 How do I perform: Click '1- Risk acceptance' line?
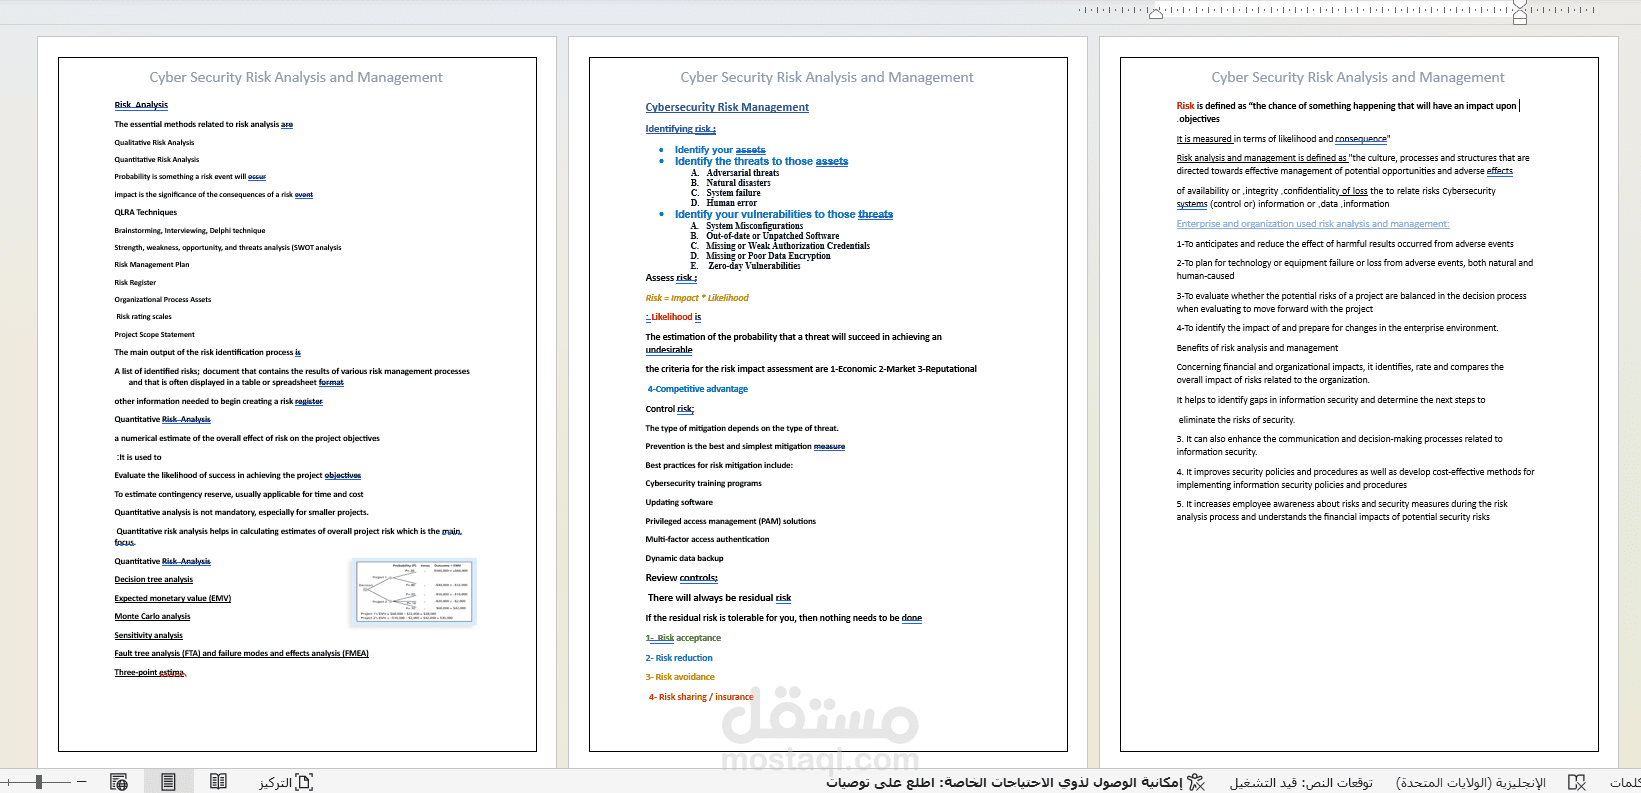pyautogui.click(x=683, y=638)
